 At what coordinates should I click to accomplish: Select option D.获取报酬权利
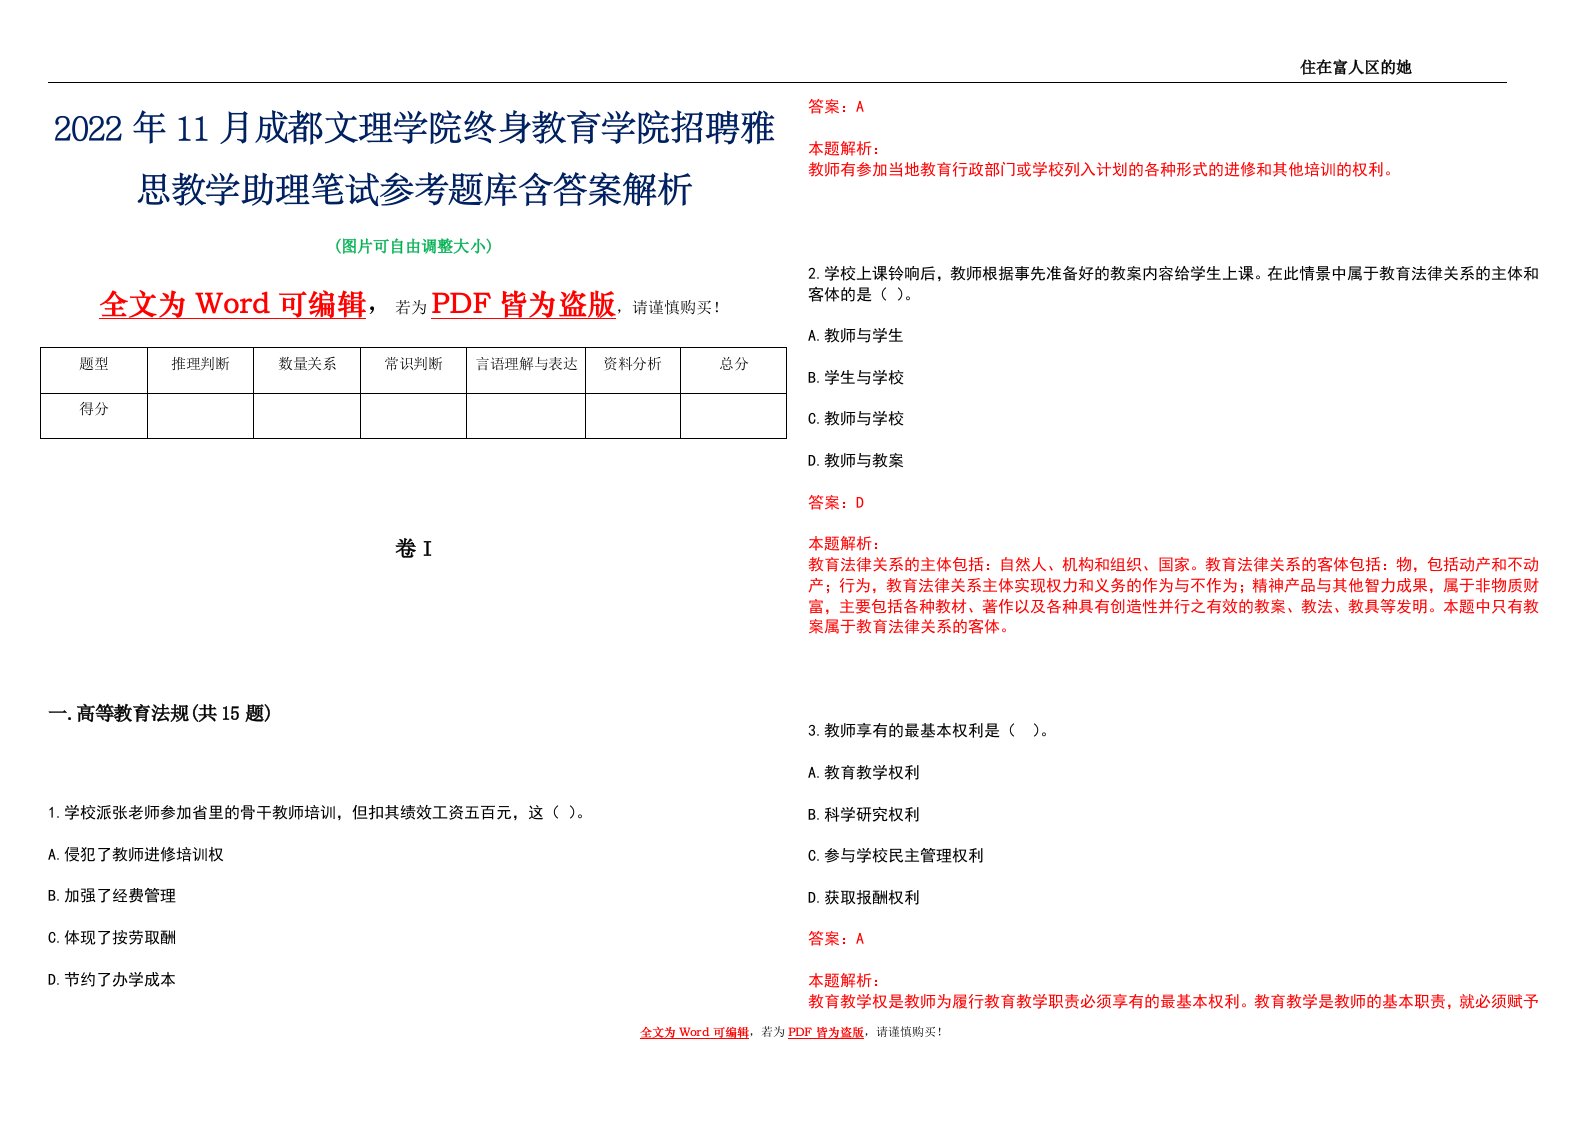pos(864,897)
